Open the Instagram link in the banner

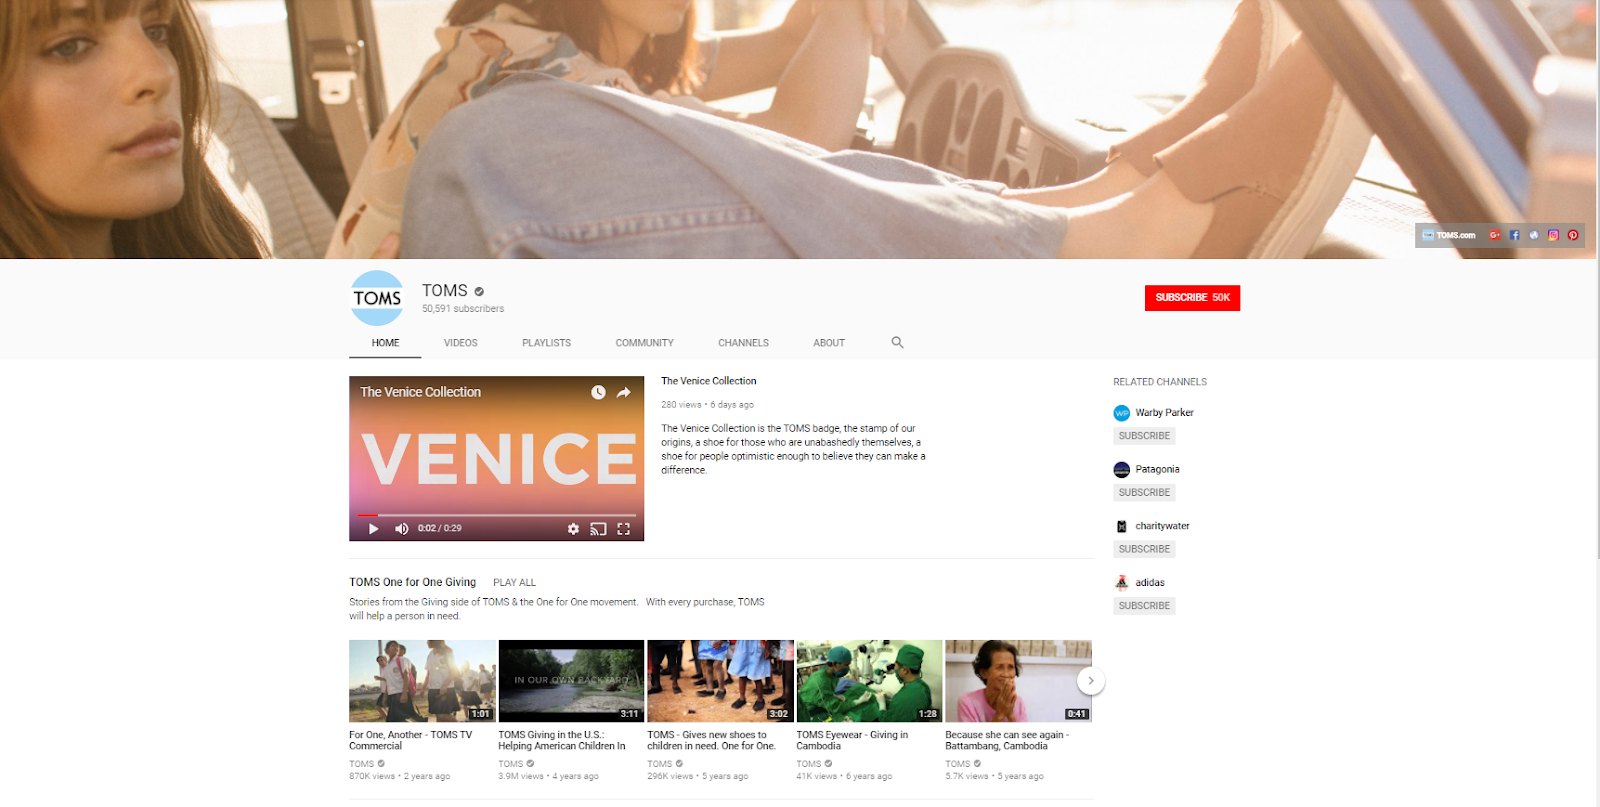(1553, 235)
